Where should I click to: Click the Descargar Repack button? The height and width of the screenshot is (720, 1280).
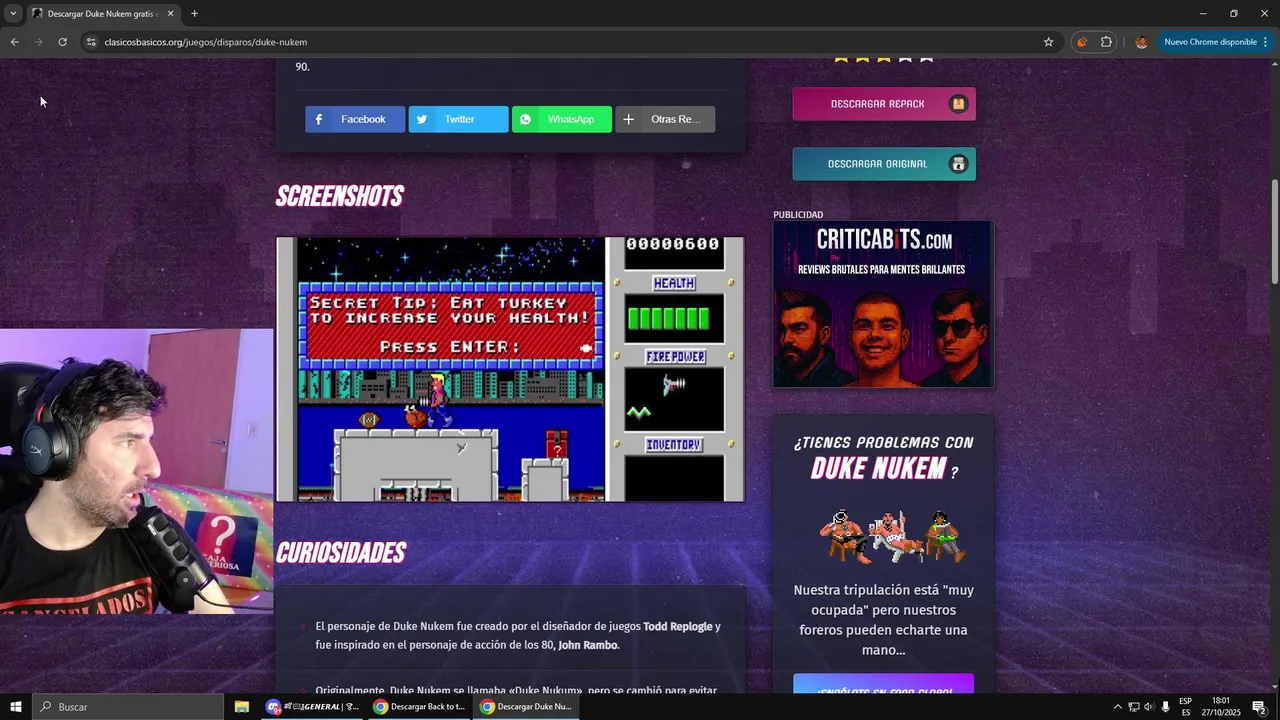pos(884,104)
